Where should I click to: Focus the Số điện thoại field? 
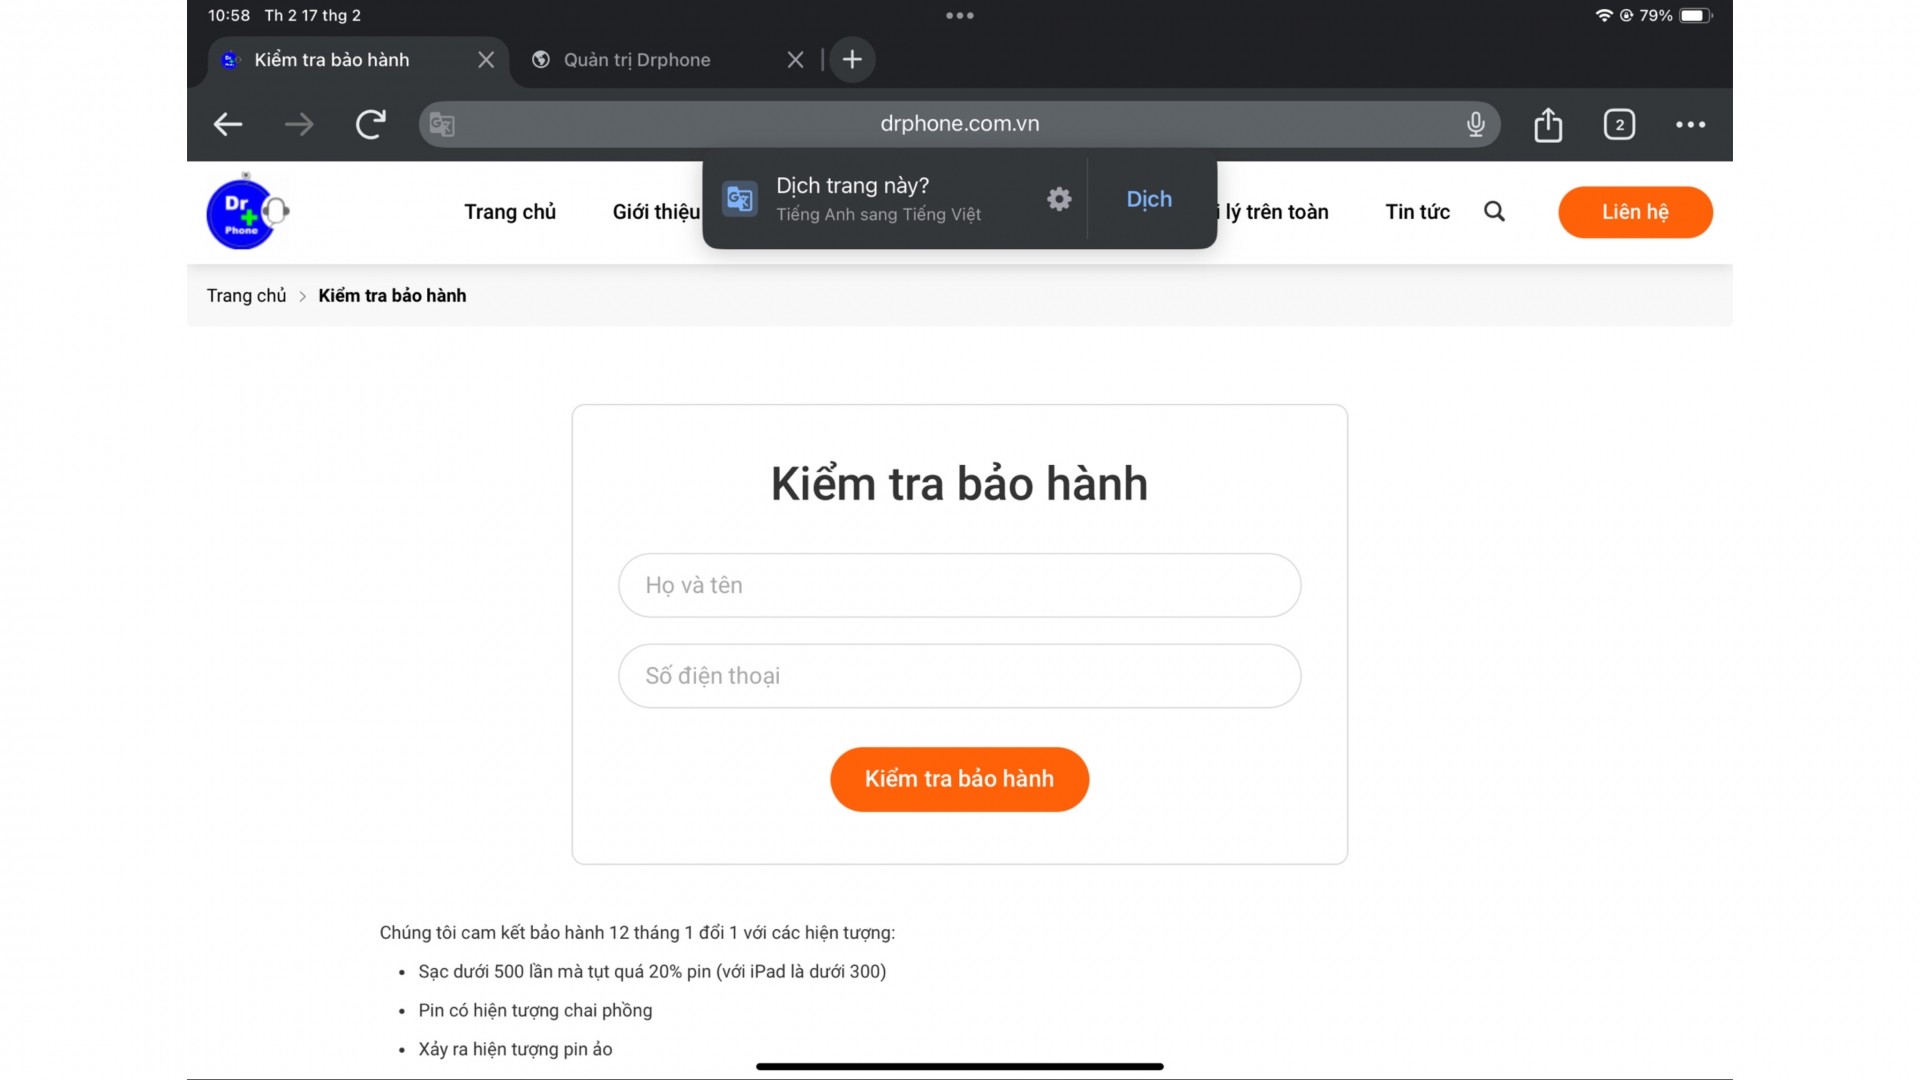tap(959, 676)
